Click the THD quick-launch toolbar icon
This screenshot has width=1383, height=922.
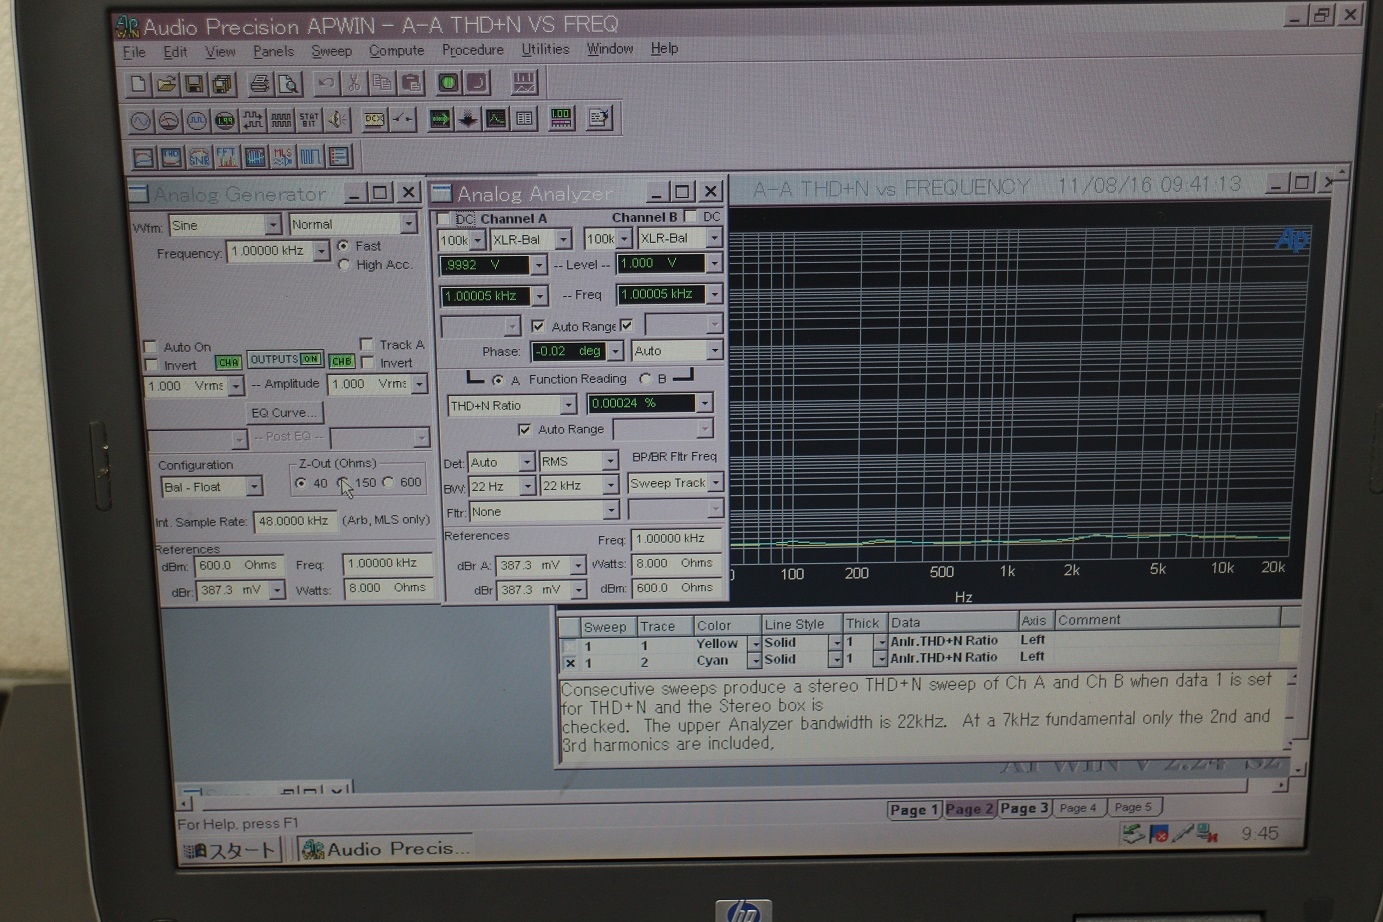[x=171, y=157]
